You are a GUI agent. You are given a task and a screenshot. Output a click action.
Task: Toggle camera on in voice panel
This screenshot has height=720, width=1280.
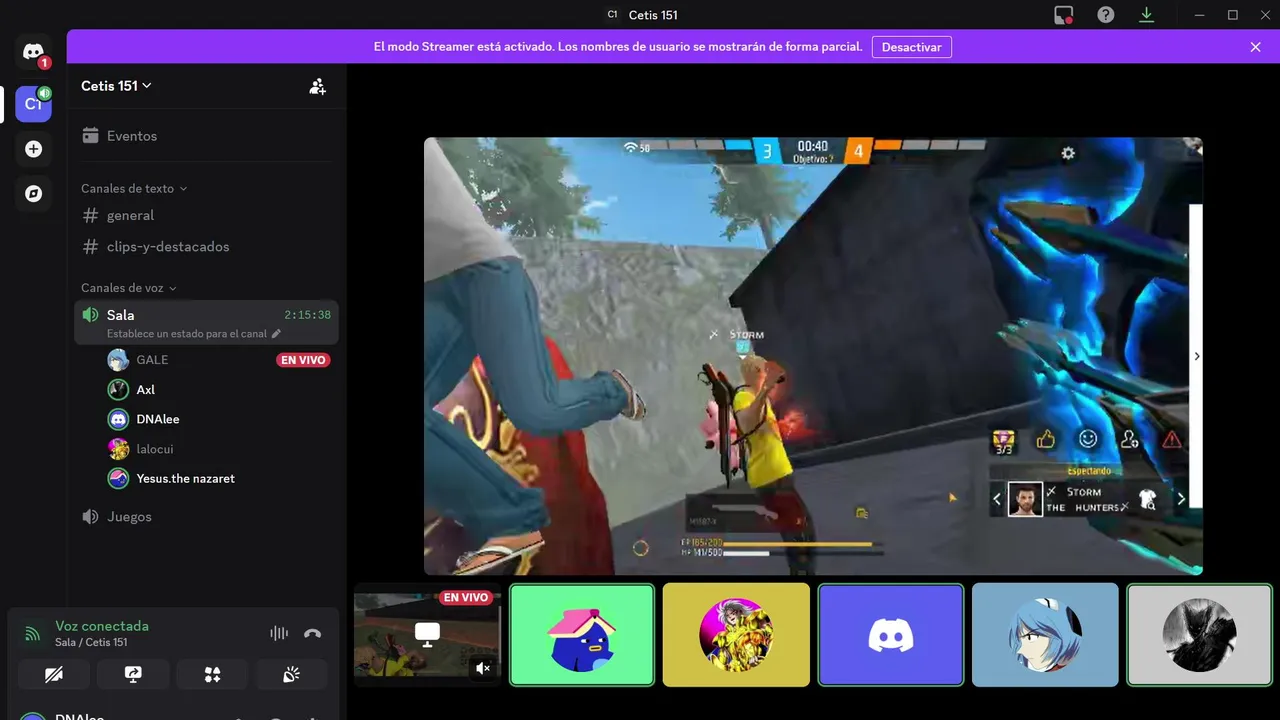pyautogui.click(x=54, y=675)
